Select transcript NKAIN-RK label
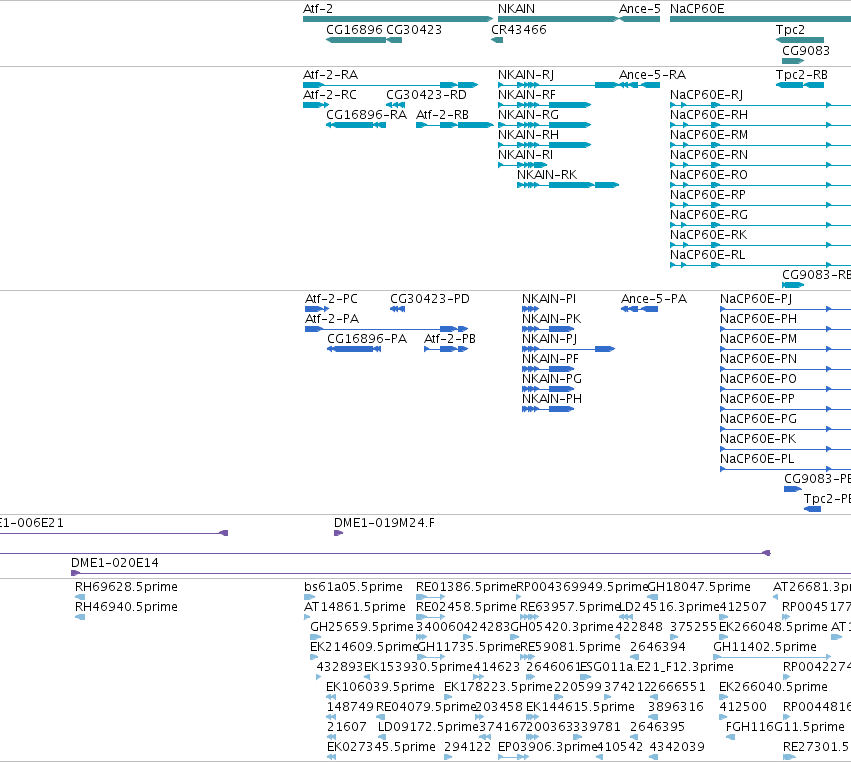The image size is (851, 762). [x=547, y=175]
